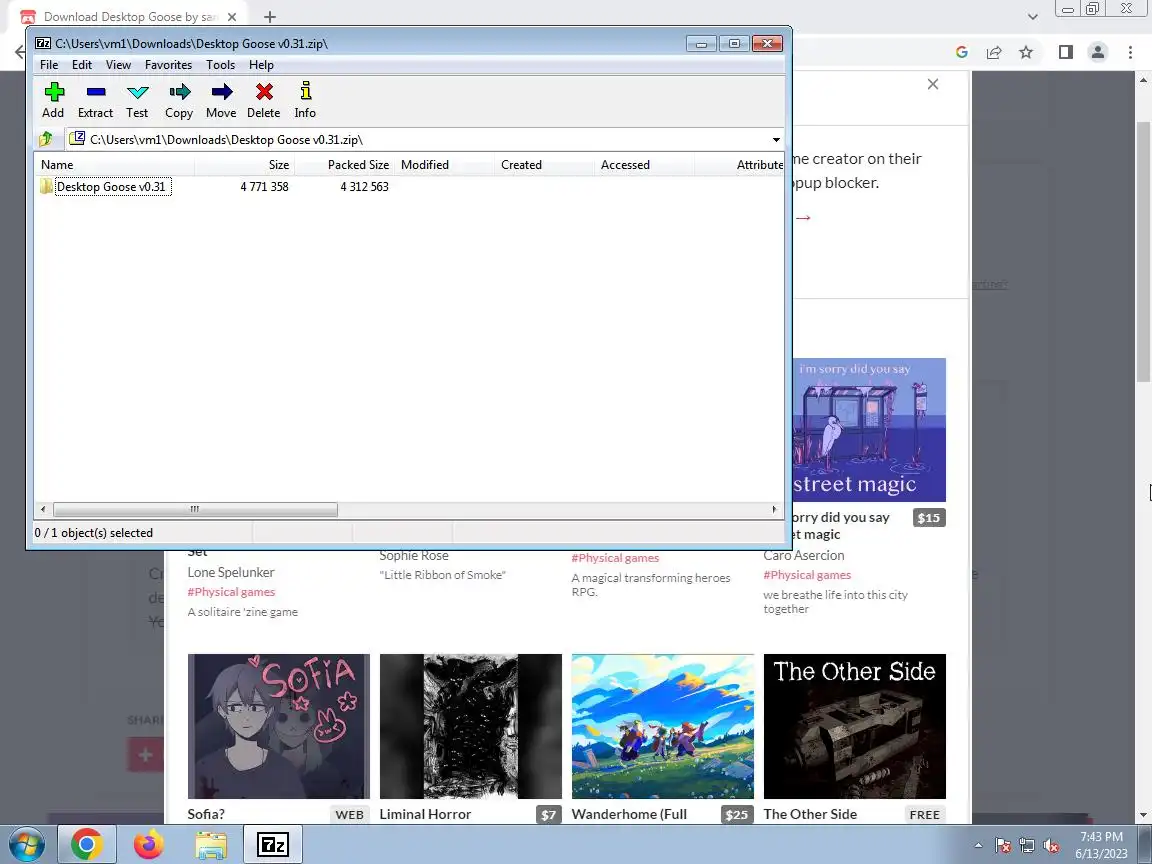
Task: Click #Physical games tag under Lone Spelunker
Action: click(x=231, y=592)
